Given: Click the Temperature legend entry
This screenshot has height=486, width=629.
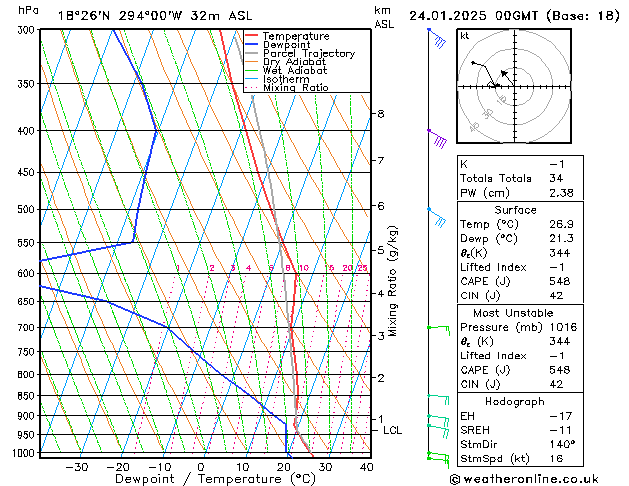Looking at the screenshot, I should (287, 36).
